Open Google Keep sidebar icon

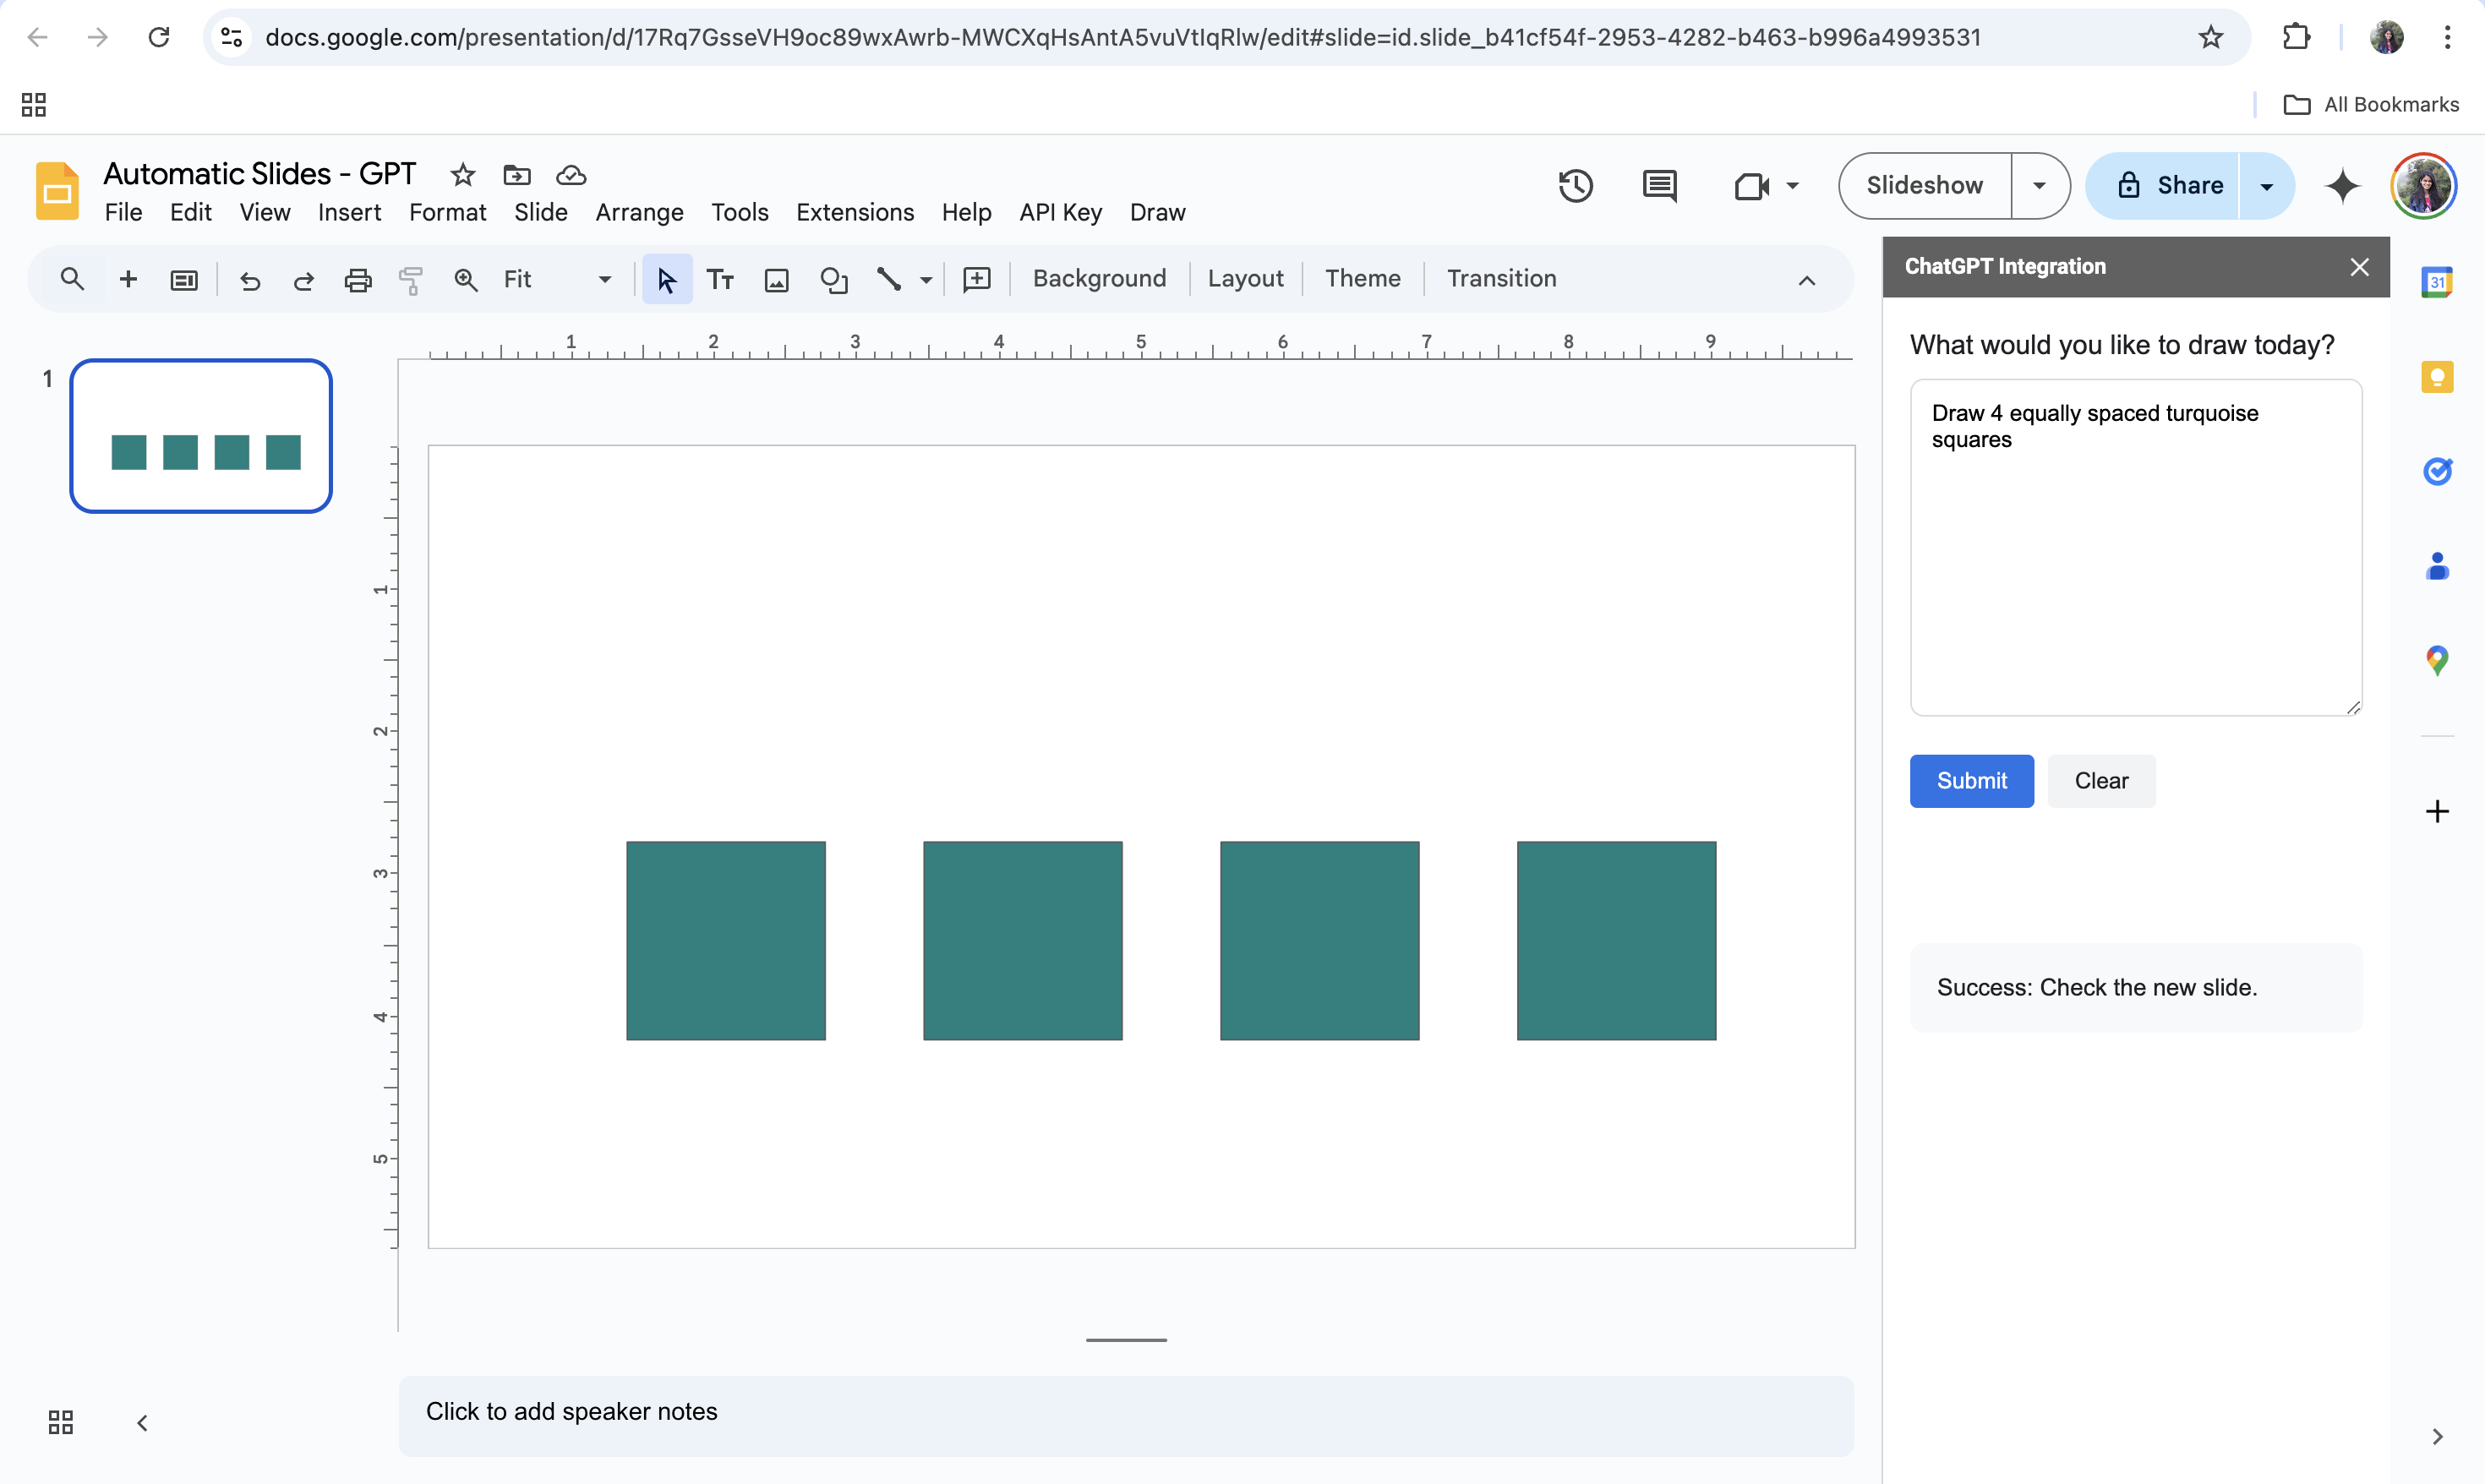[2436, 378]
